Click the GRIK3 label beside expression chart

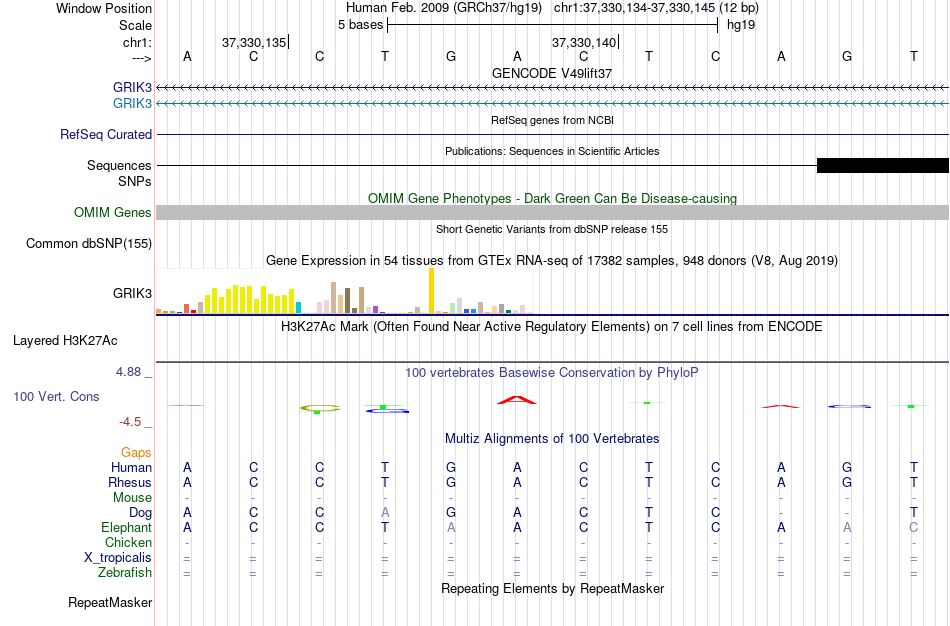132,293
